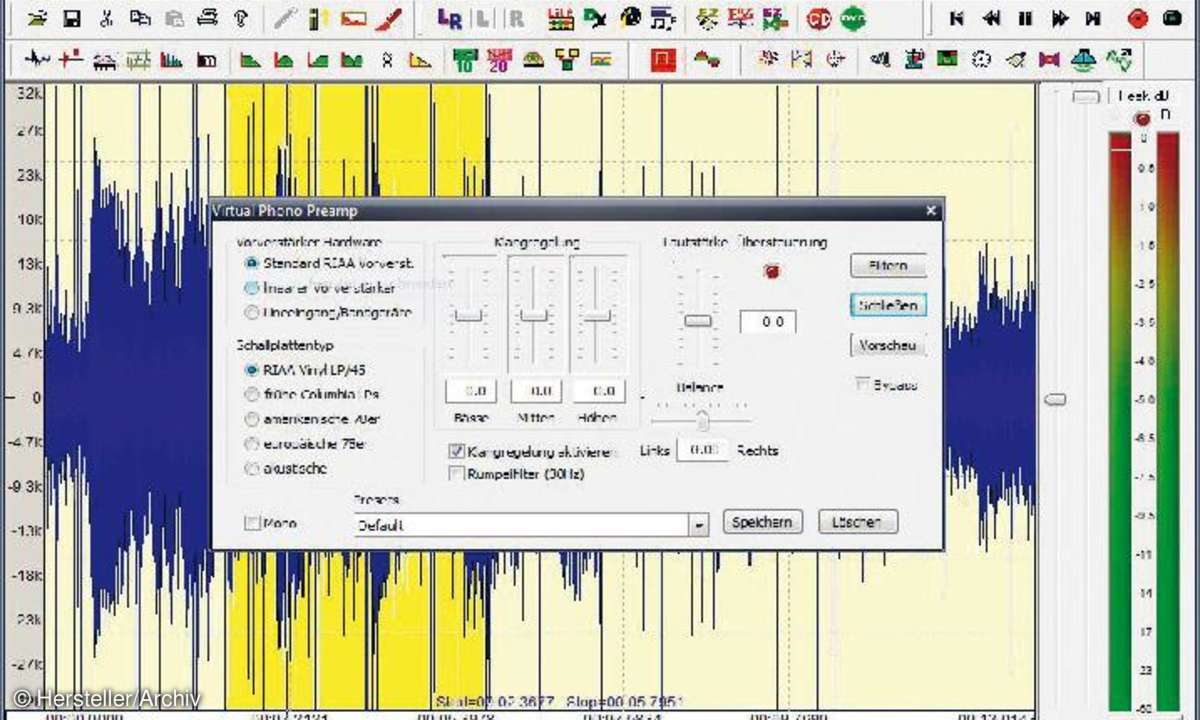Select the gray L left-channel icon

[482, 18]
